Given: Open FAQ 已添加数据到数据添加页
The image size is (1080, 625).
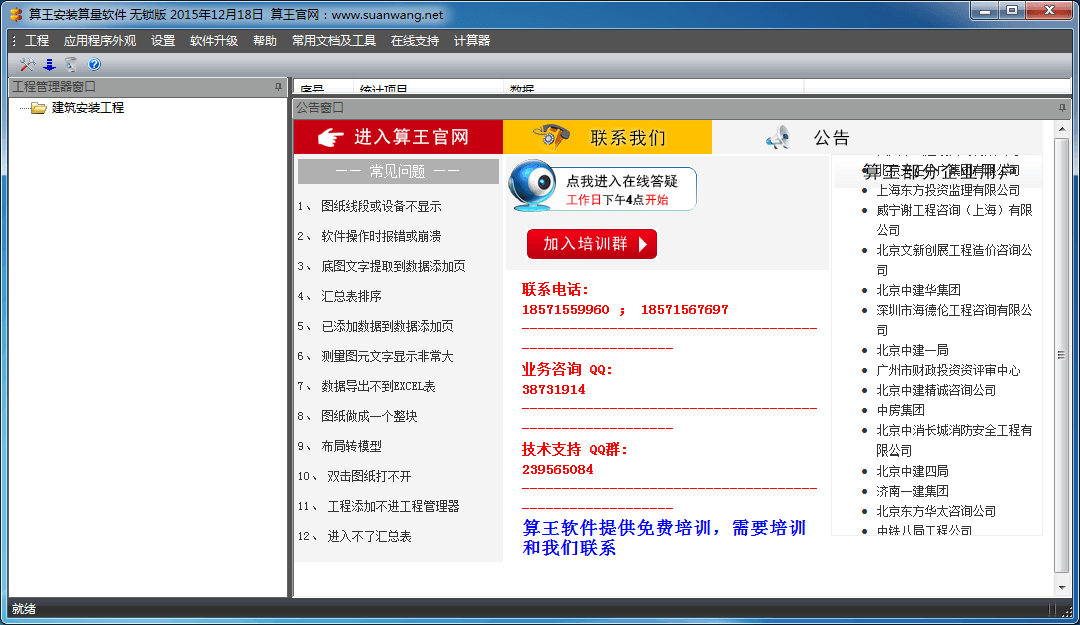Looking at the screenshot, I should click(x=387, y=326).
